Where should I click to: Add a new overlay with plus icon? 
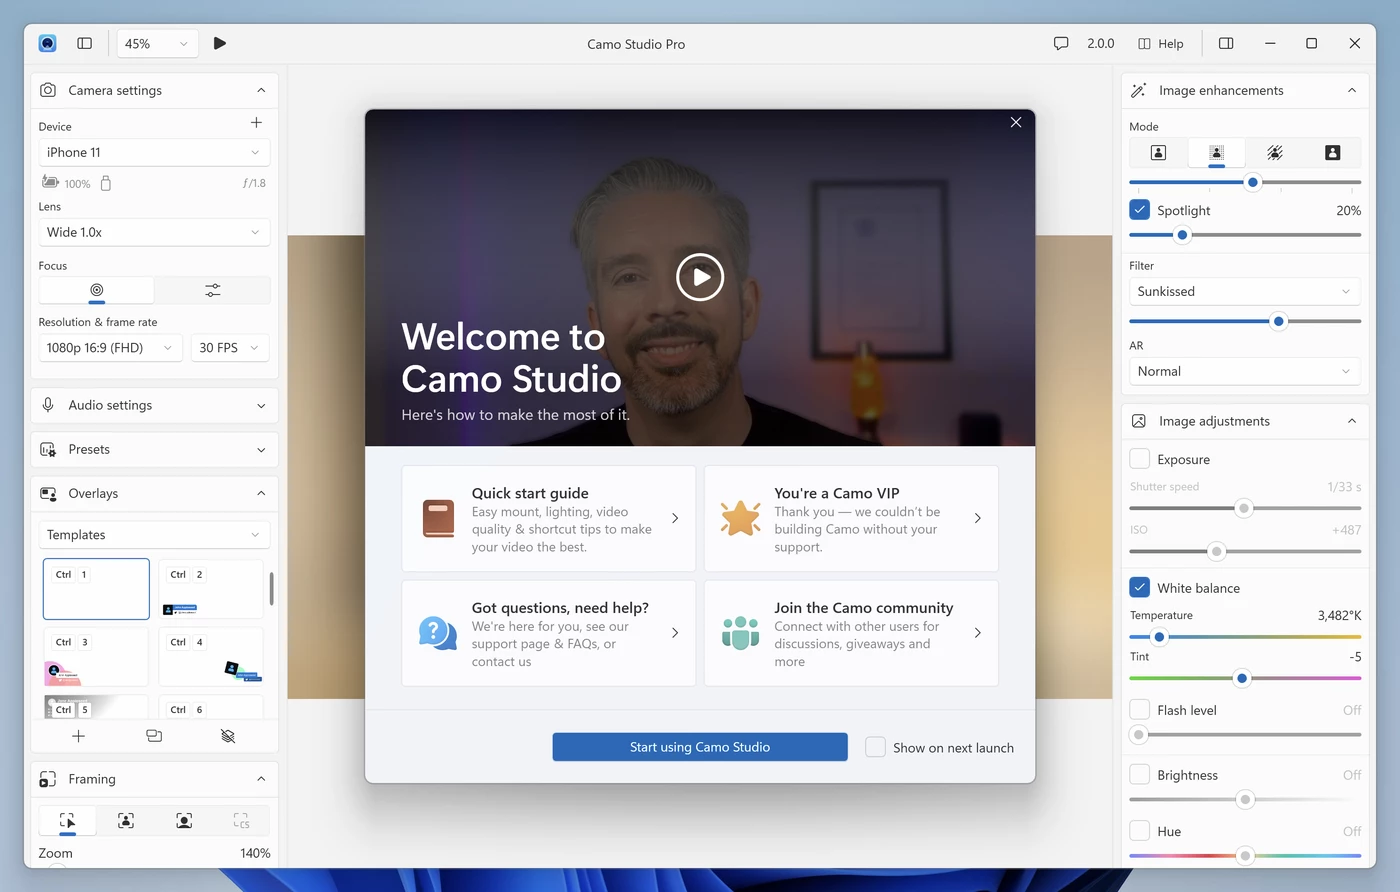click(79, 736)
